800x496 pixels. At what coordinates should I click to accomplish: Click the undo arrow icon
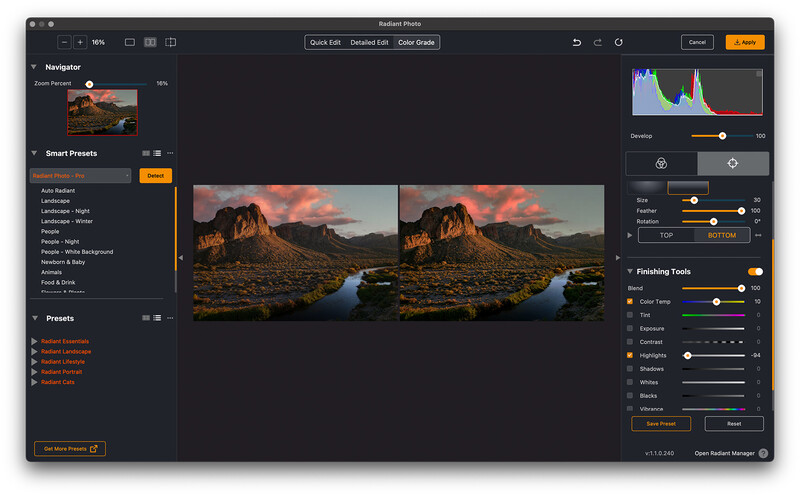[x=577, y=42]
